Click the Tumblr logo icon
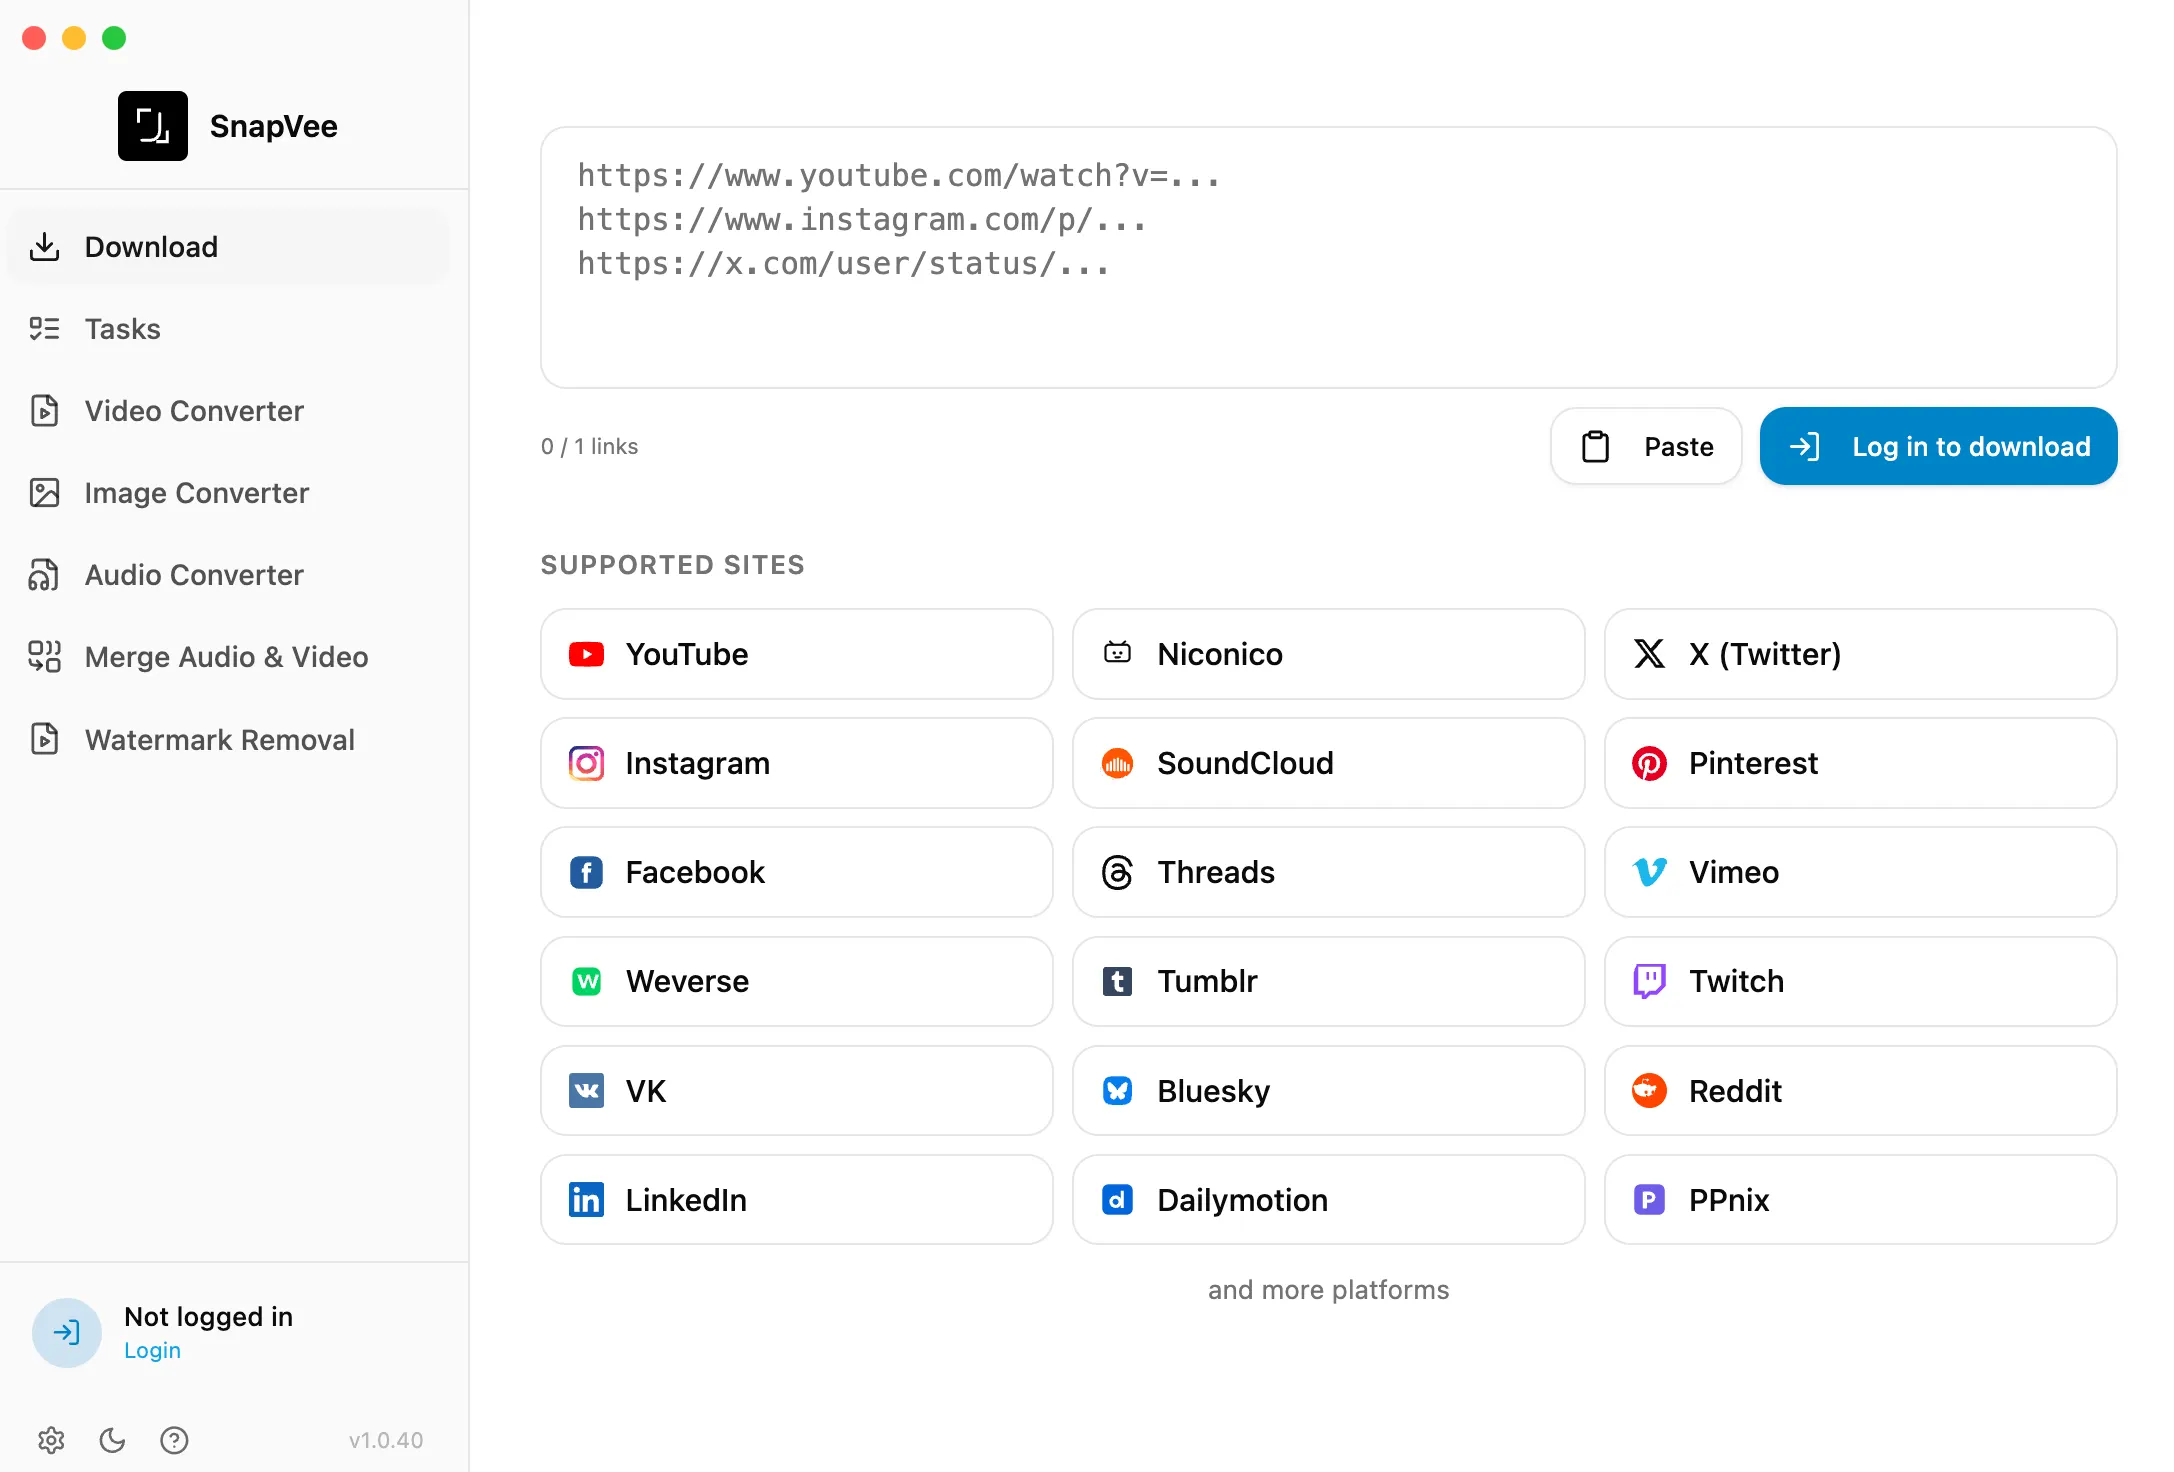The height and width of the screenshot is (1472, 2174). coord(1117,981)
